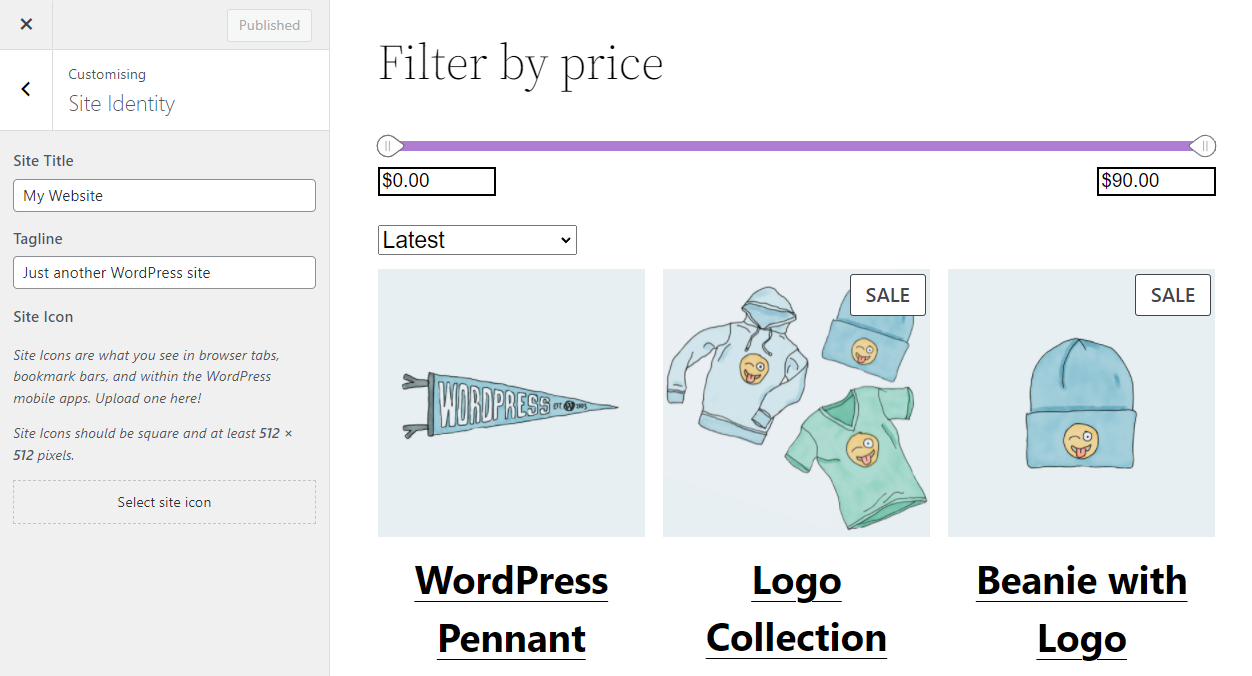Open the Beanie with Logo product image
The image size is (1252, 676).
tap(1081, 403)
